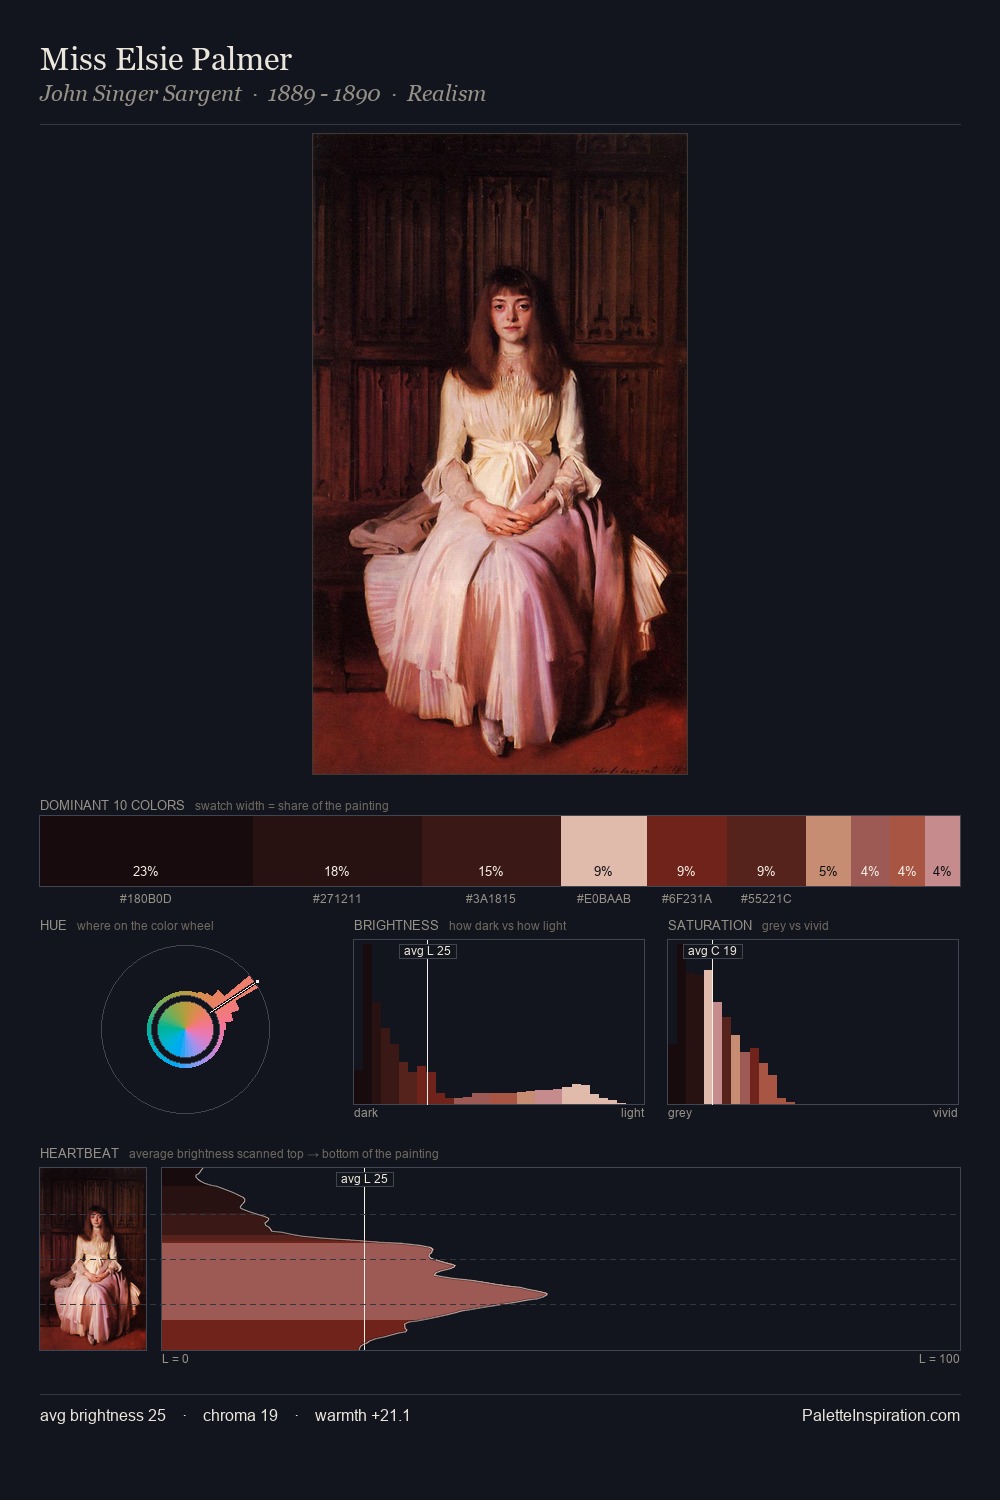Screen dimensions: 1000x1500
Task: Click the '1889 - 1890' date text
Action: pyautogui.click(x=324, y=94)
